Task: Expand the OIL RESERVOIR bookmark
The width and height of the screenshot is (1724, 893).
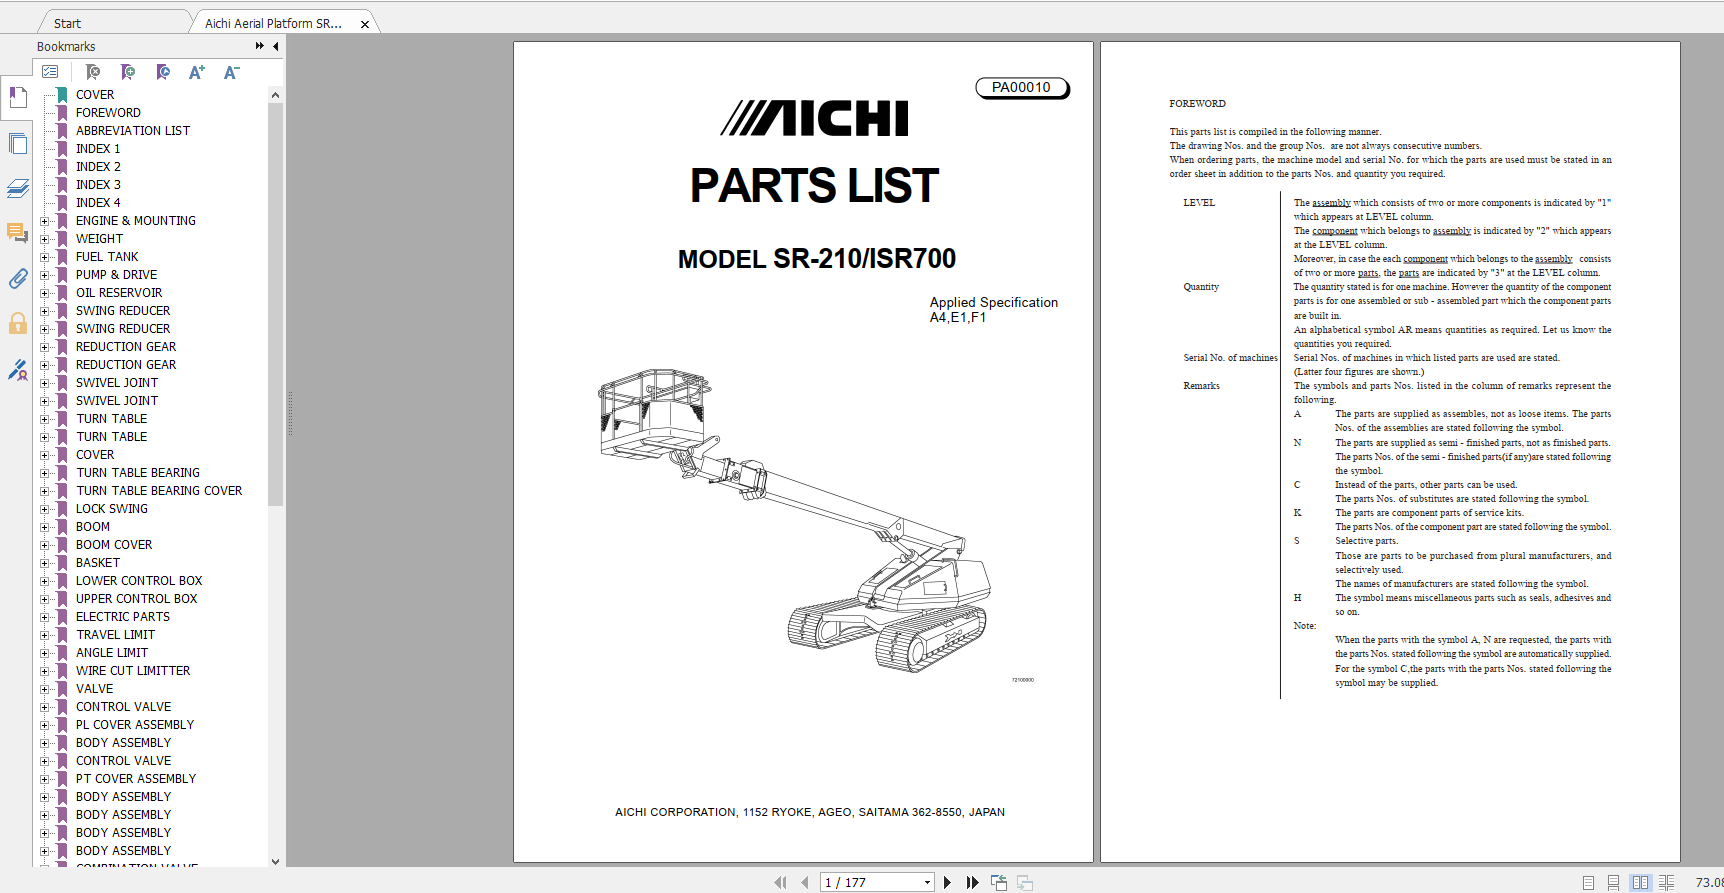Action: tap(44, 293)
